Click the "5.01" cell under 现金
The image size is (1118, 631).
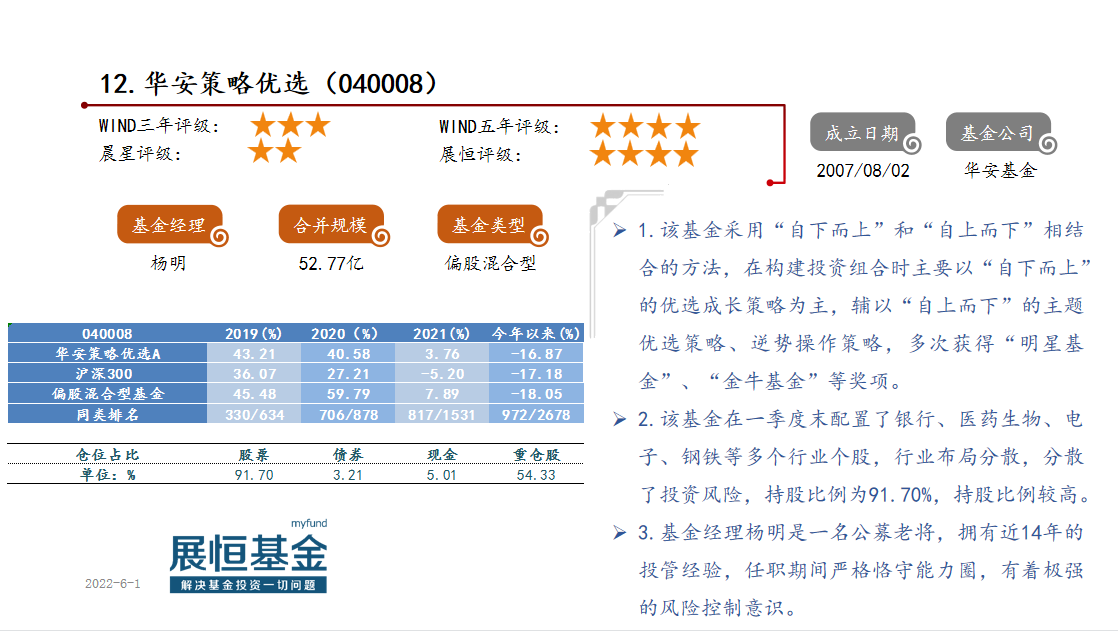pyautogui.click(x=442, y=475)
